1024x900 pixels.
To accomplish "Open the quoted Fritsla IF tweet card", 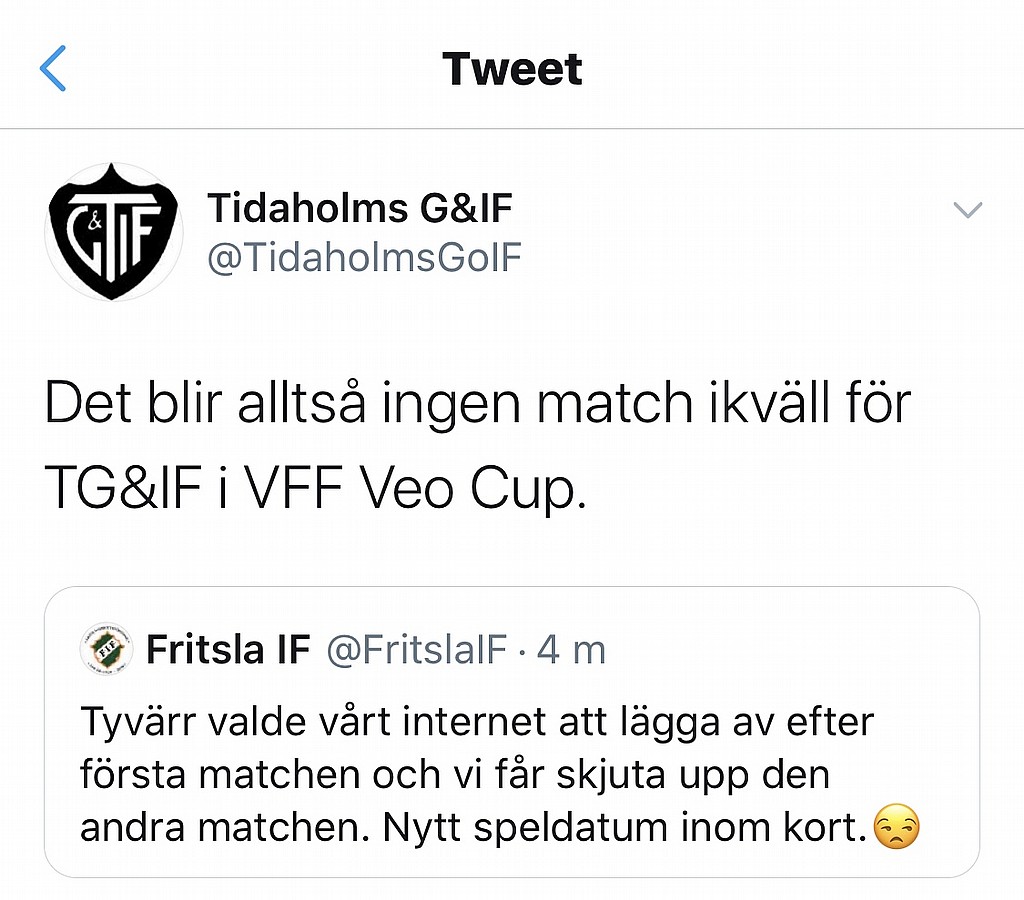I will pyautogui.click(x=512, y=731).
